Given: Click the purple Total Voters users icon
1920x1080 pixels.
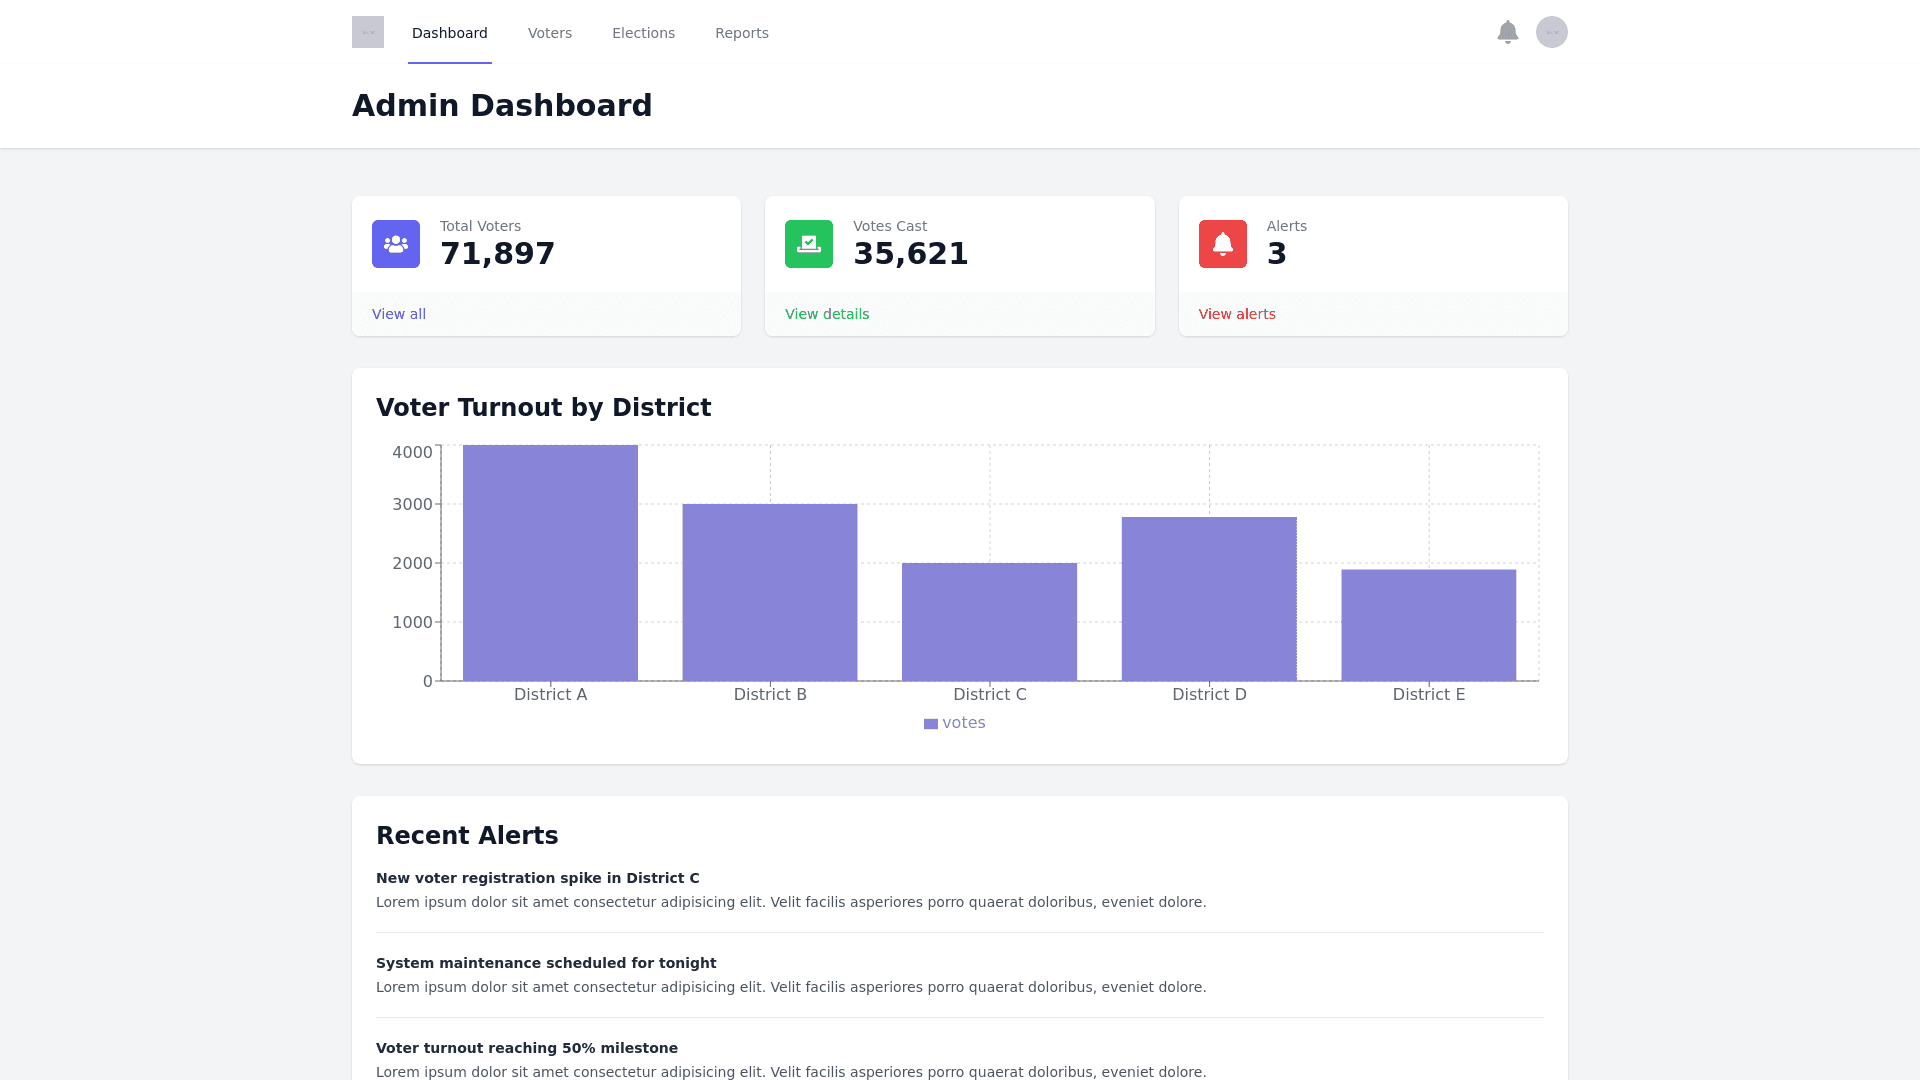Looking at the screenshot, I should [396, 244].
